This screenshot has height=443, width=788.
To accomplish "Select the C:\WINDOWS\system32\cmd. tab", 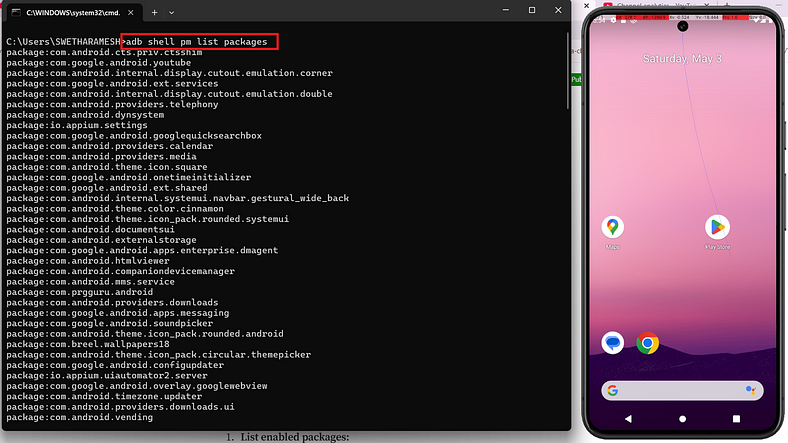I will point(73,13).
